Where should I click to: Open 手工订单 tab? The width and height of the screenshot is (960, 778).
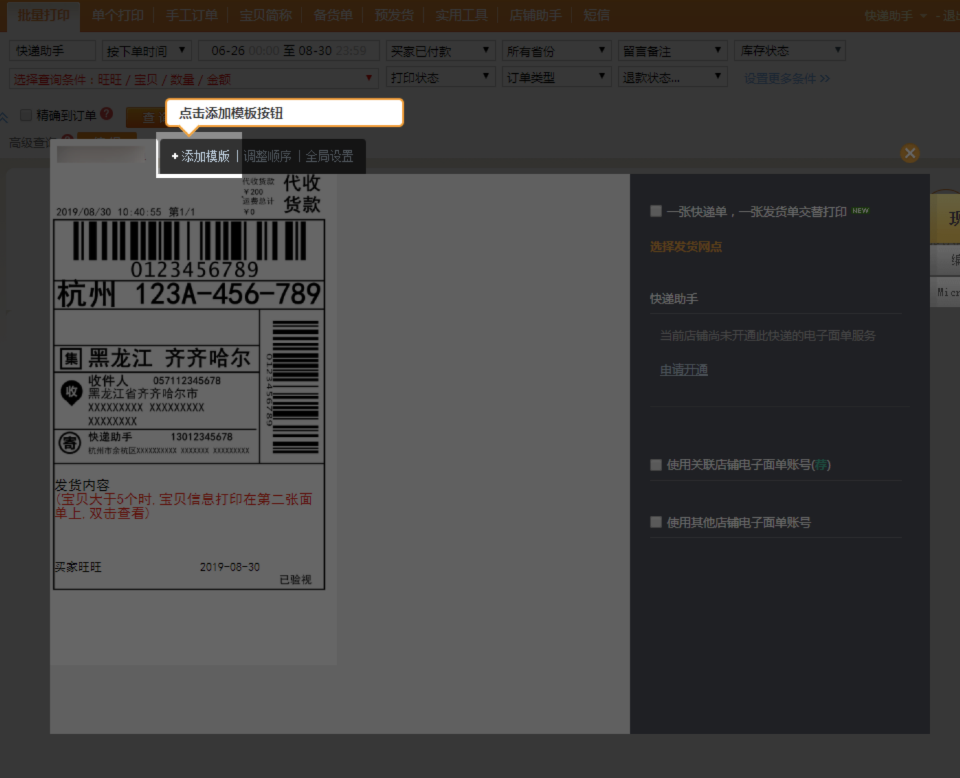tap(192, 15)
